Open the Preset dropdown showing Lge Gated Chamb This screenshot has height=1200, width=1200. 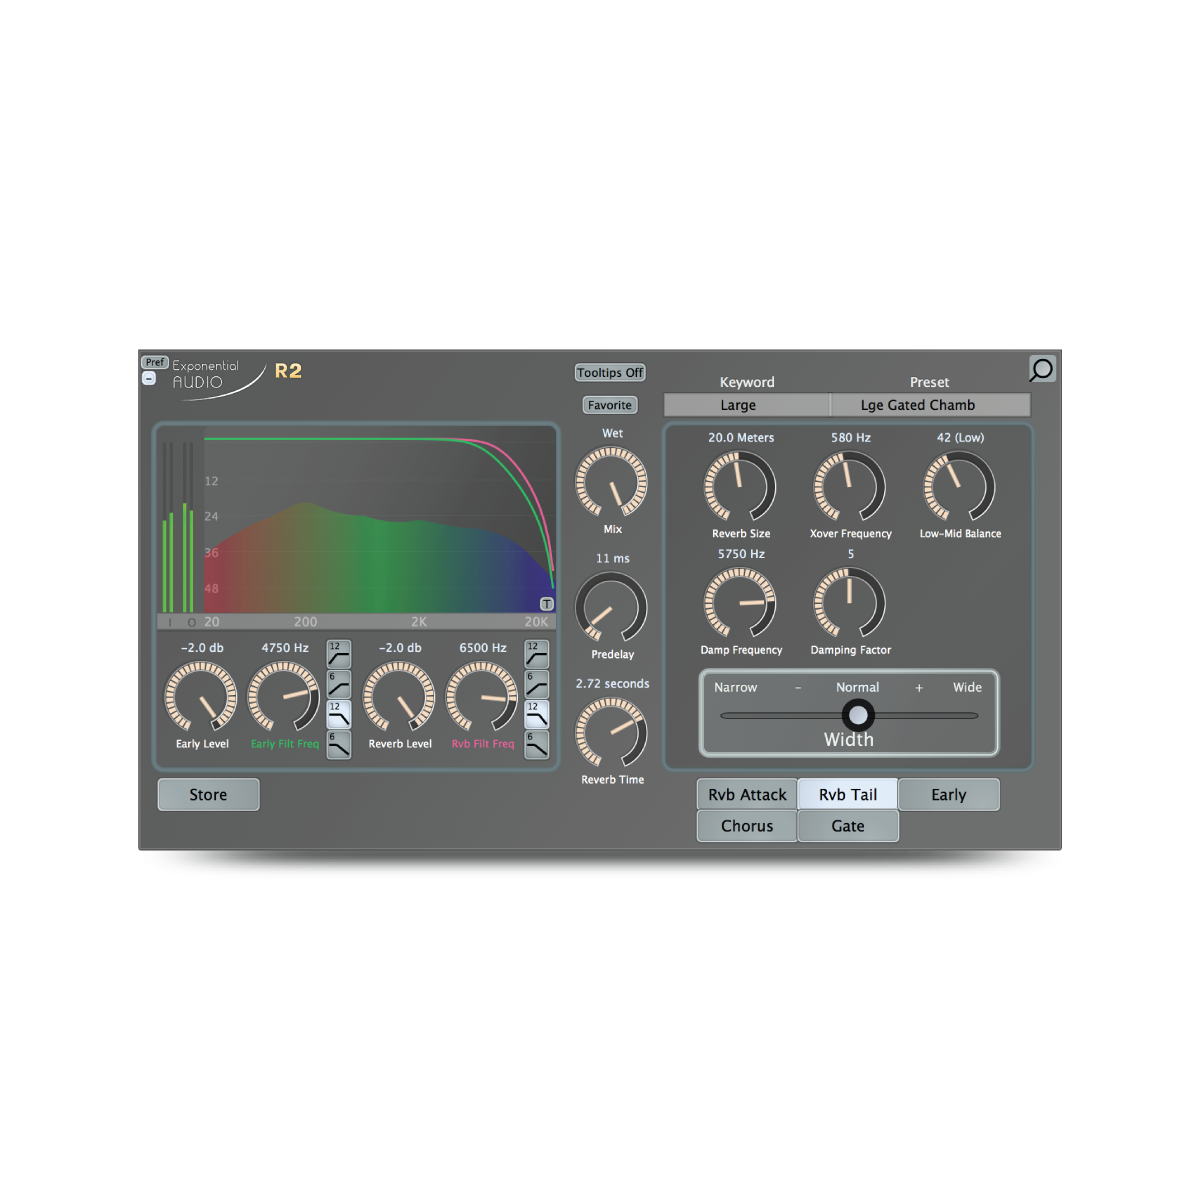click(929, 405)
